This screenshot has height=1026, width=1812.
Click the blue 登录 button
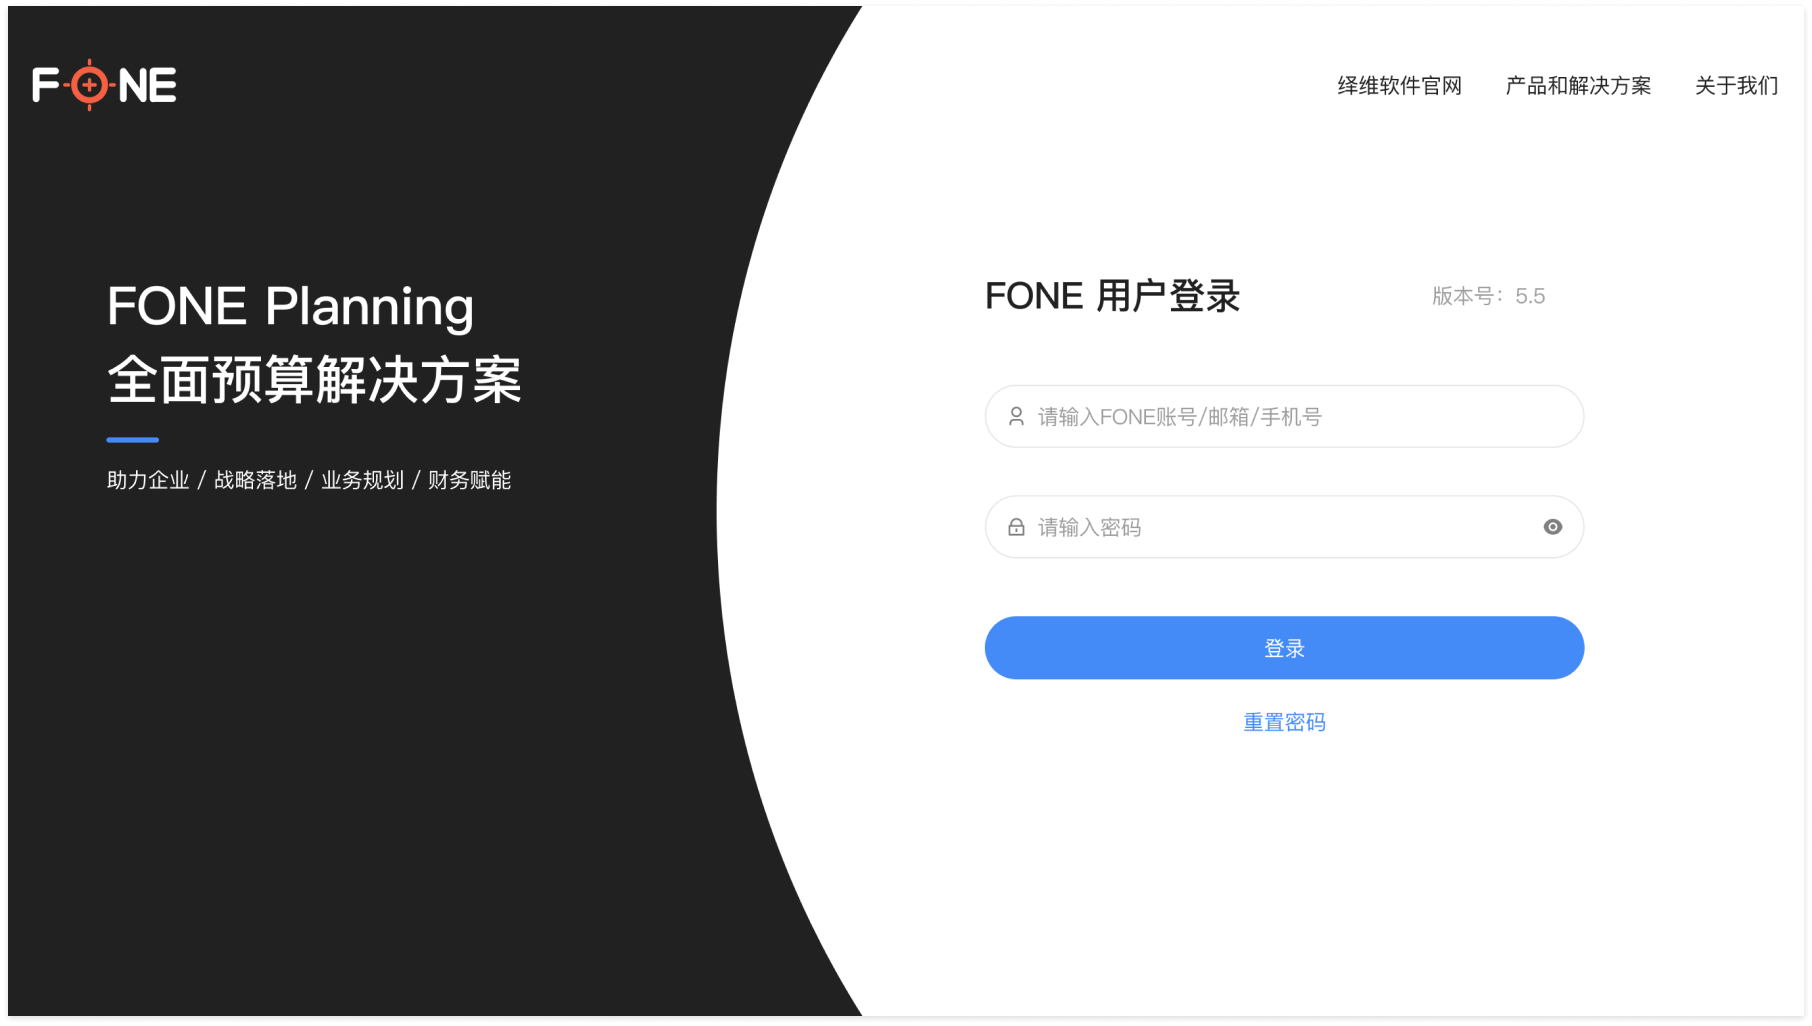(1284, 648)
